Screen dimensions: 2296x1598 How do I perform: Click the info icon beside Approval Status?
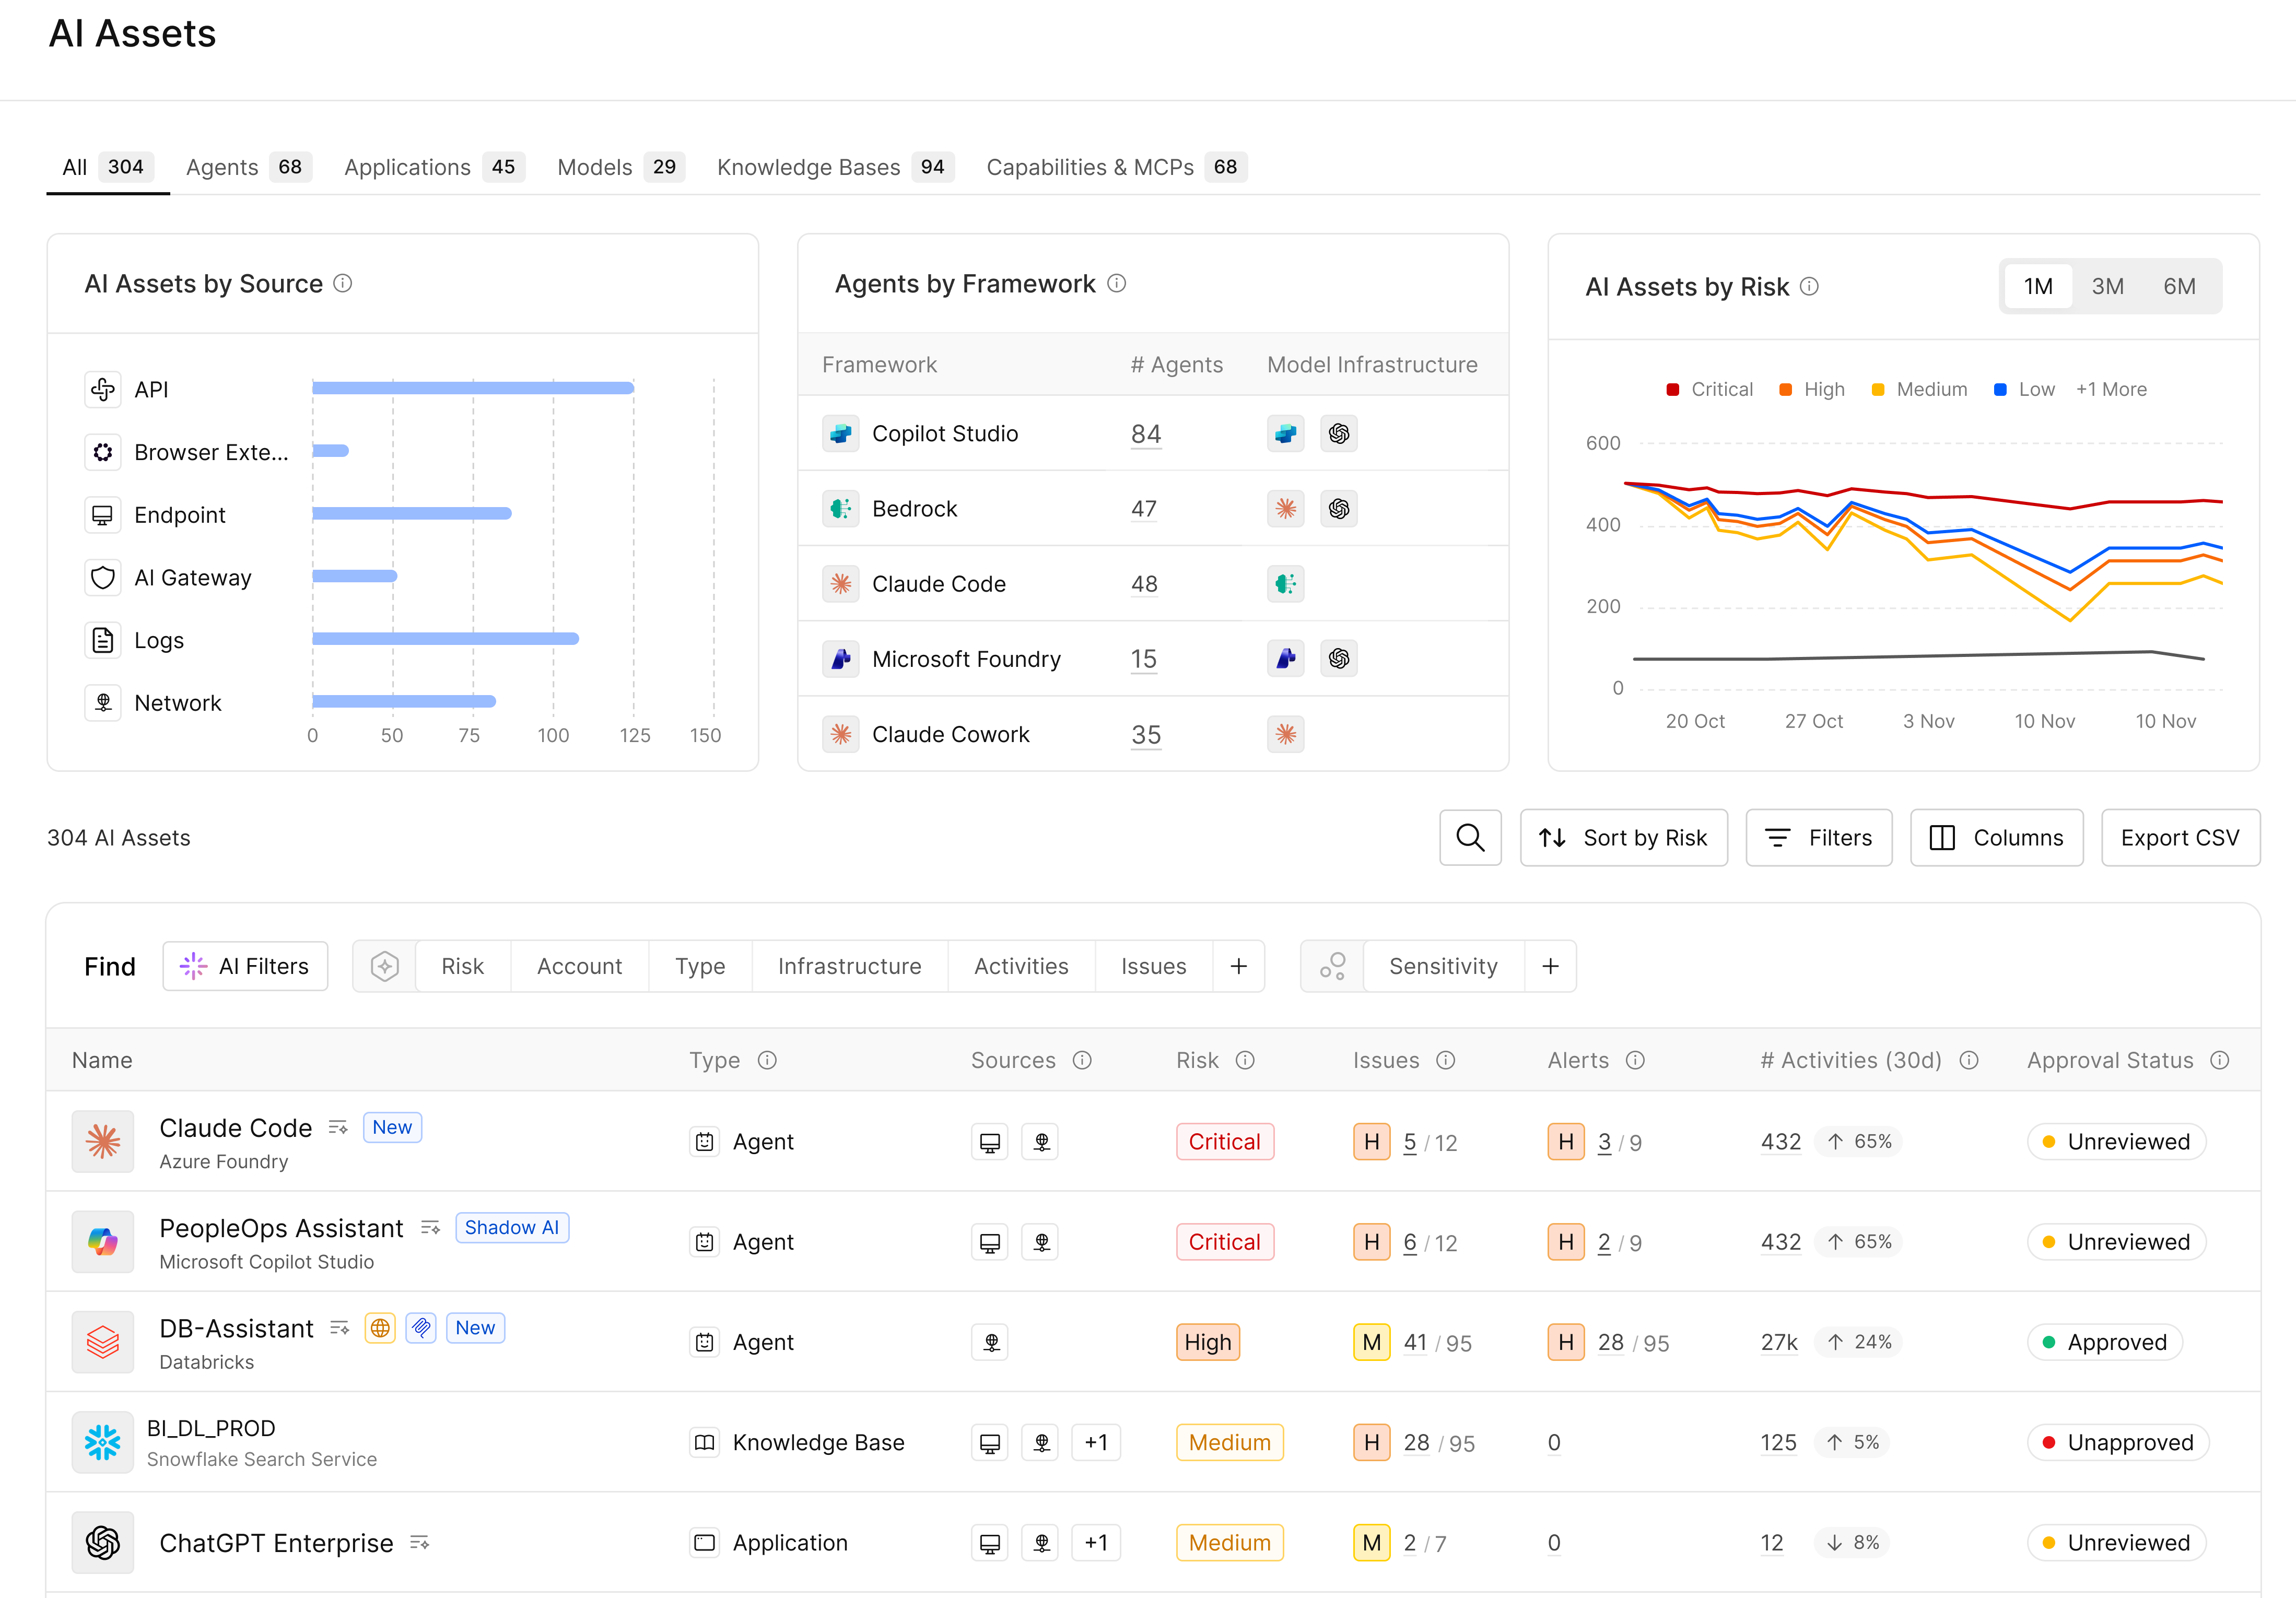pyautogui.click(x=2220, y=1060)
